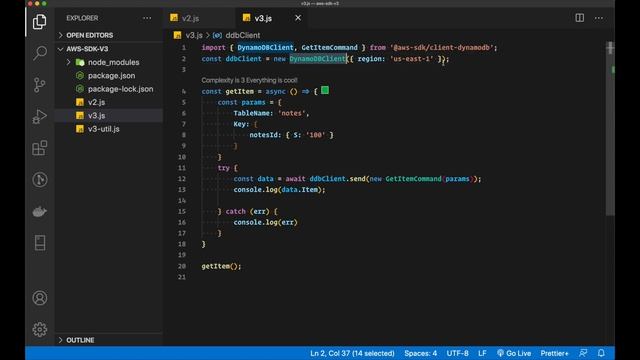Click the editor vertical scrollbar
This screenshot has width=640, height=360.
[x=610, y=129]
